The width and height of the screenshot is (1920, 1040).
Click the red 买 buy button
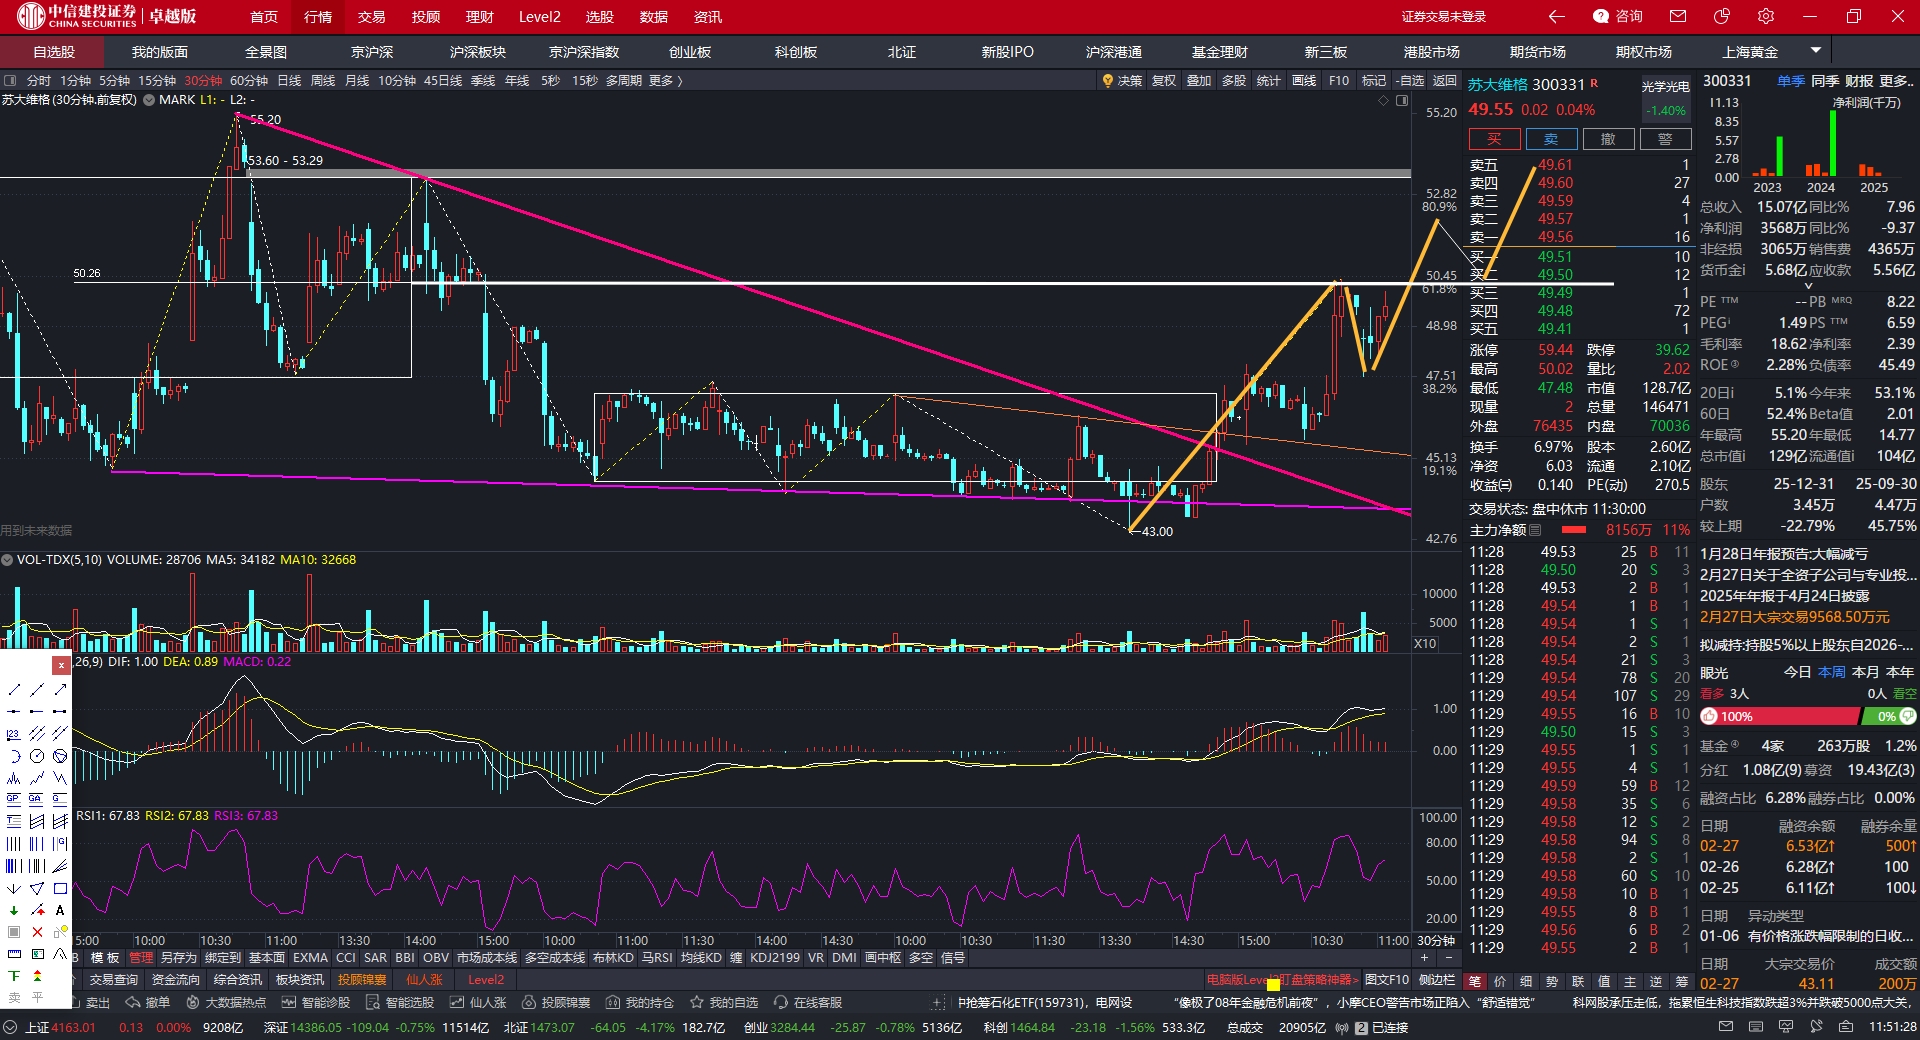(1494, 139)
